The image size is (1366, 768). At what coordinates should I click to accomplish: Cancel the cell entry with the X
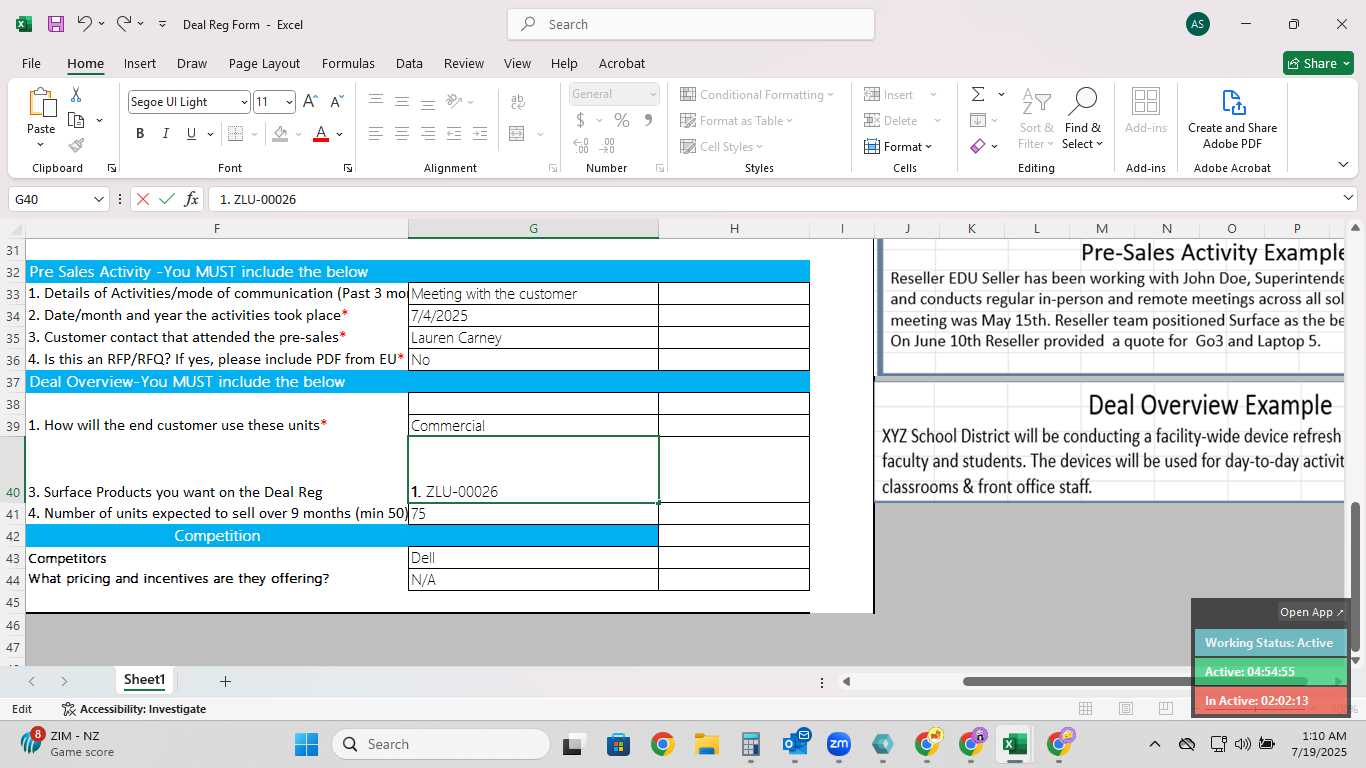click(143, 199)
